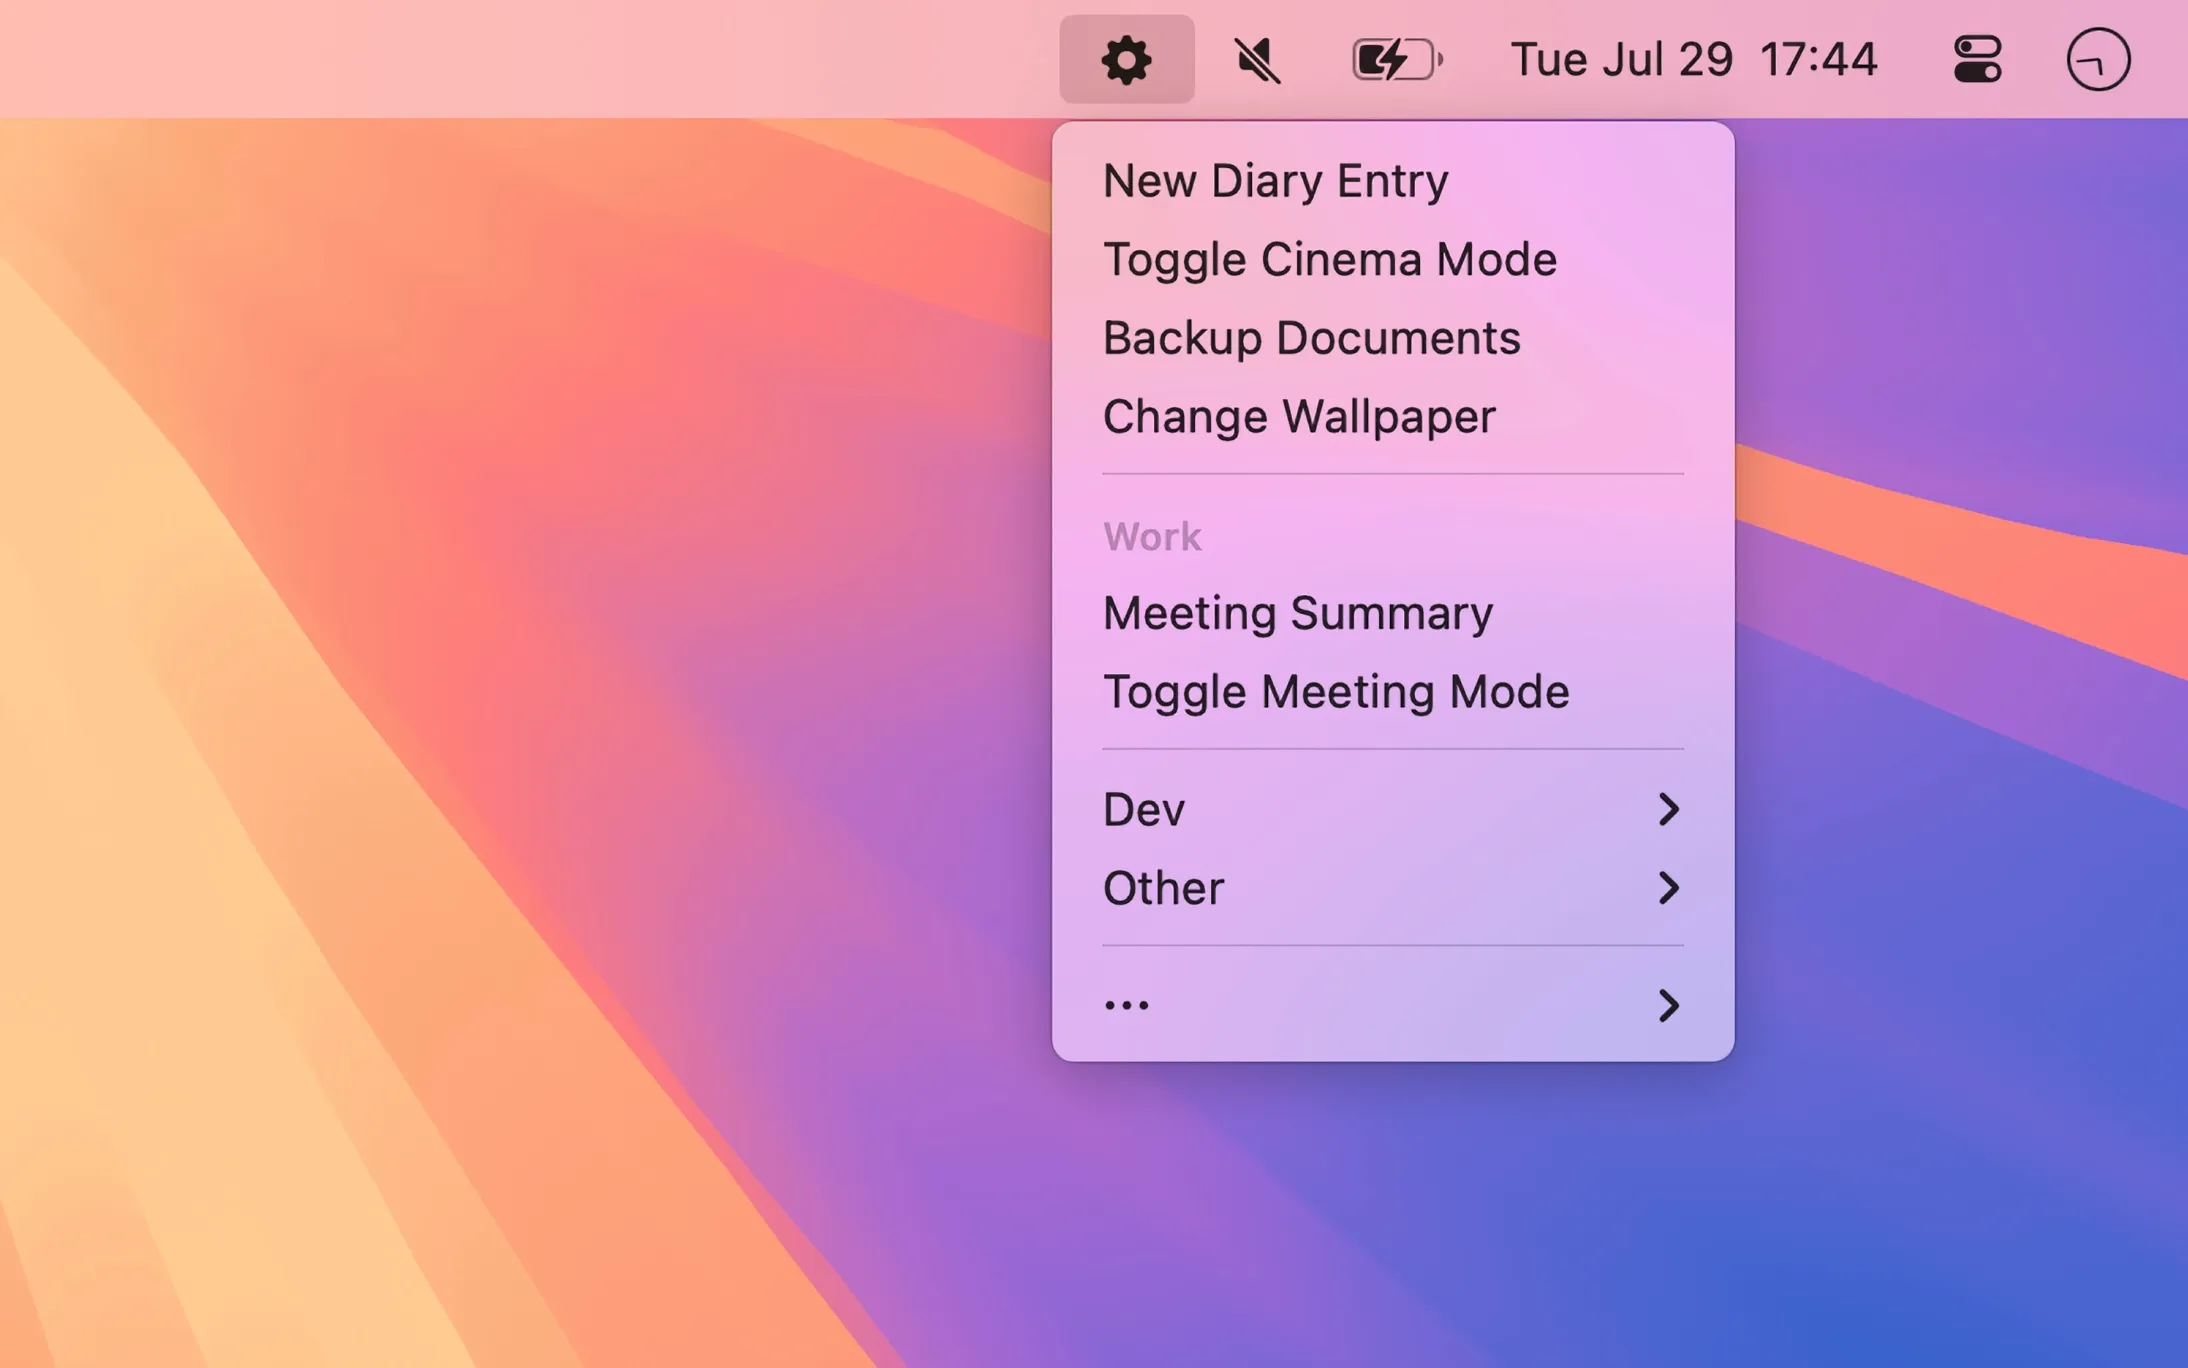
Task: Open the Dev menu item label
Action: (x=1144, y=809)
